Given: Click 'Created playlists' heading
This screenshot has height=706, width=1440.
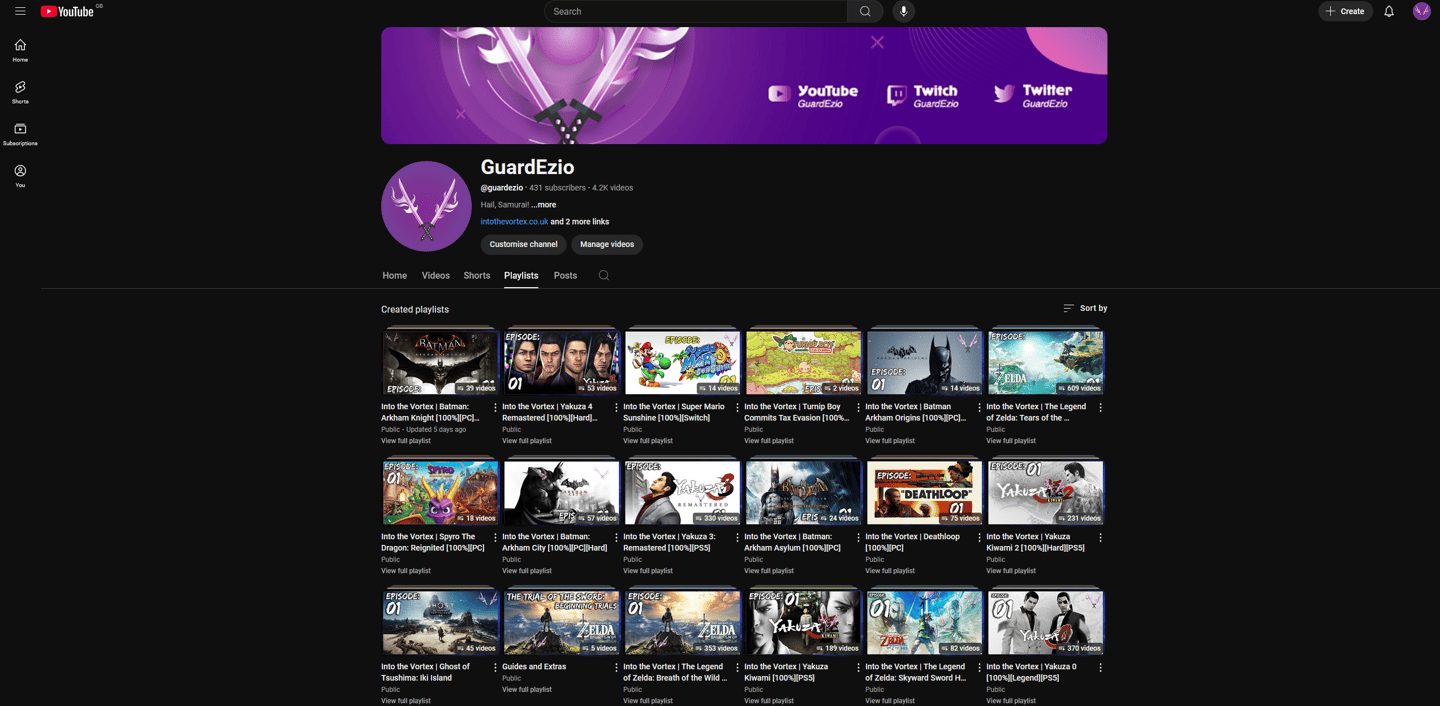Looking at the screenshot, I should pos(415,309).
